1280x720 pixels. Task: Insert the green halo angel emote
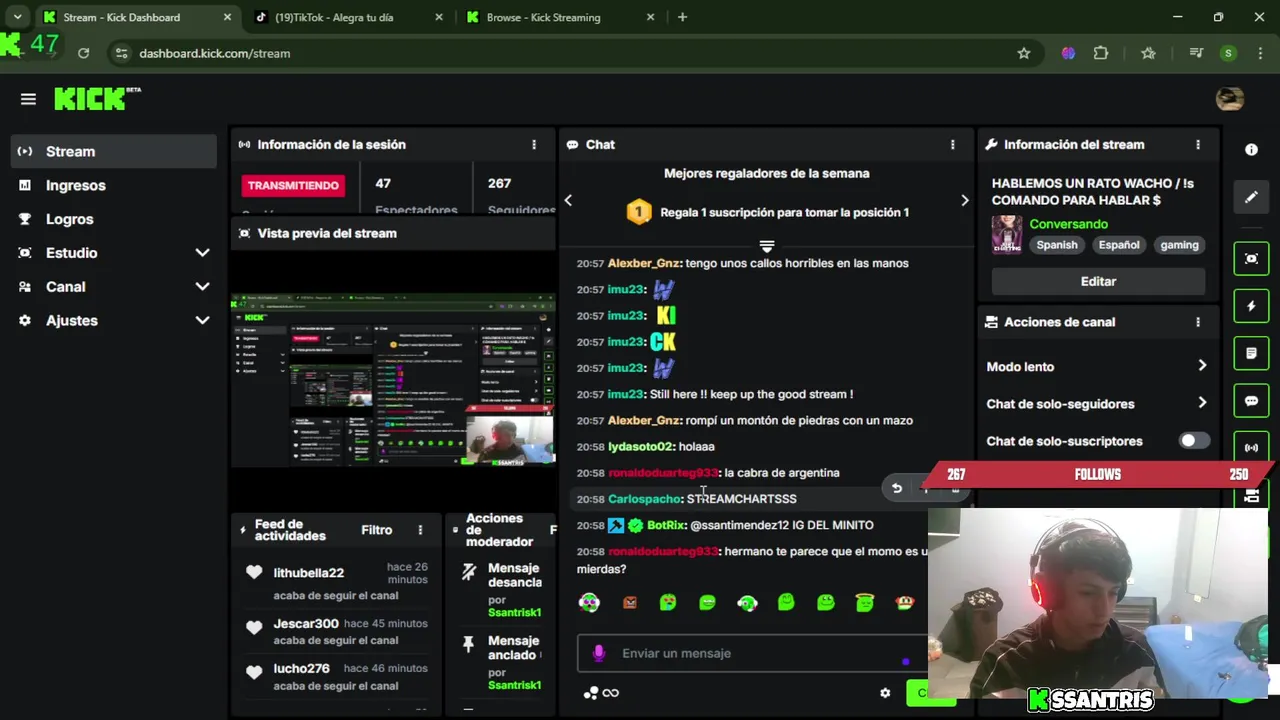865,602
